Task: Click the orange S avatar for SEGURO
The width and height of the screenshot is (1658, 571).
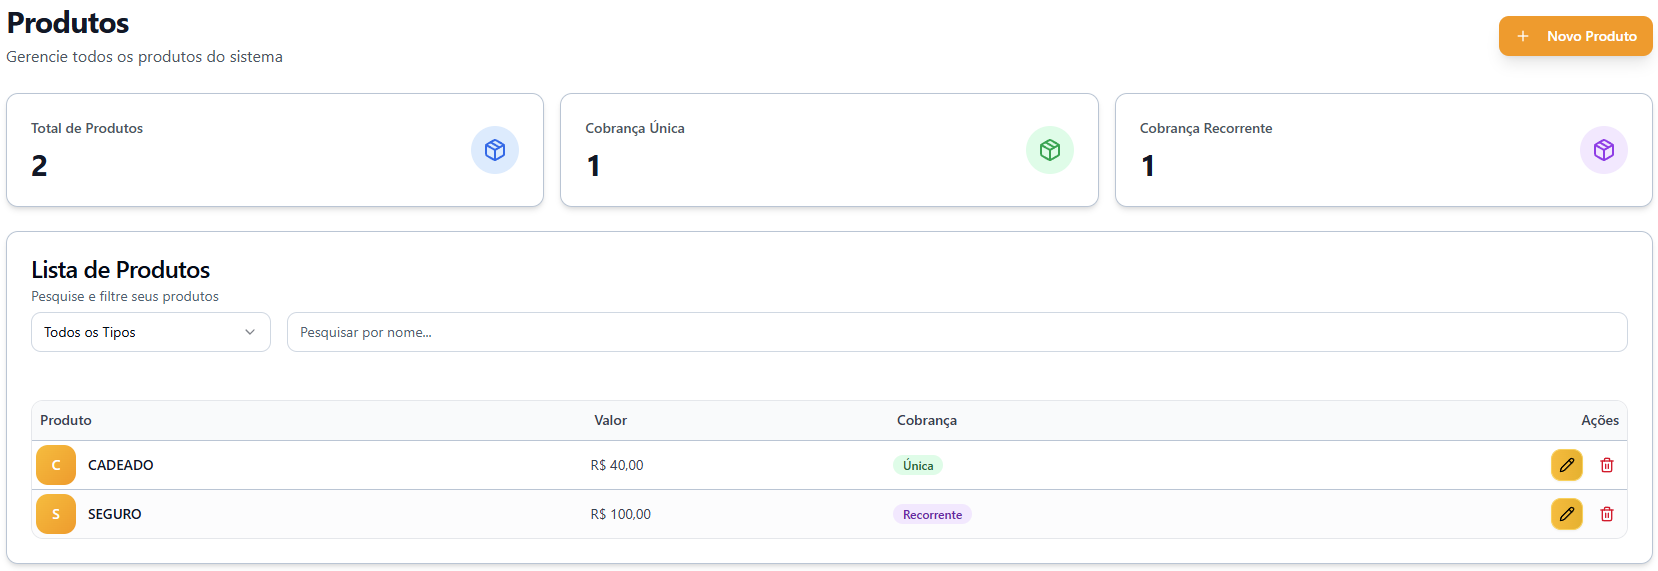Action: pos(56,514)
